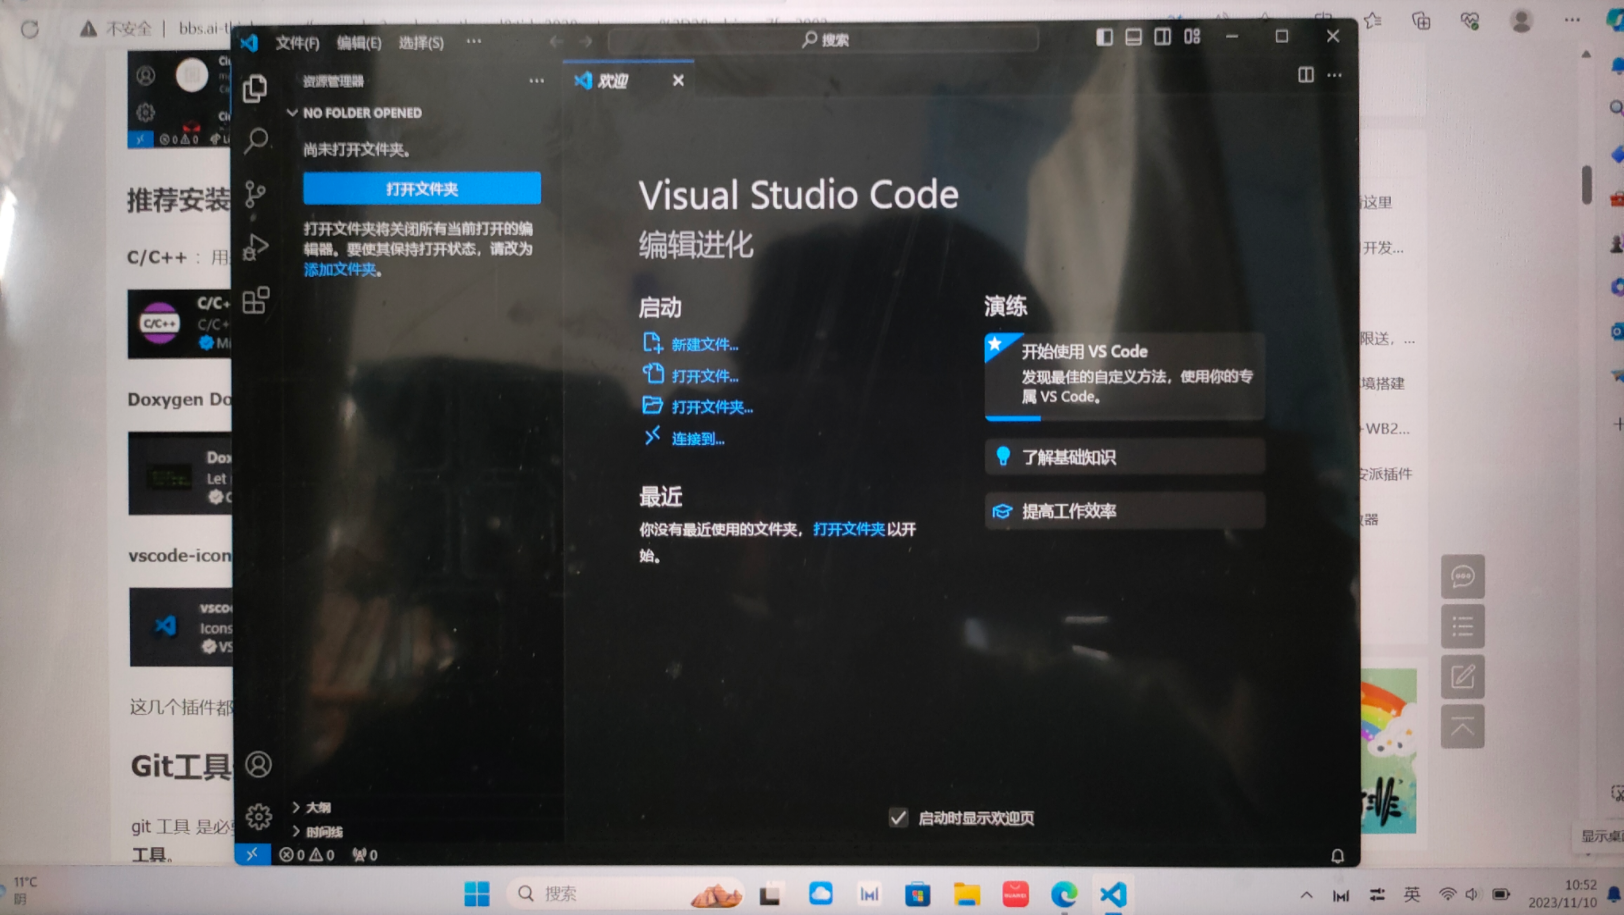Open Microsoft Store from the taskbar
This screenshot has width=1624, height=915.
click(x=917, y=894)
